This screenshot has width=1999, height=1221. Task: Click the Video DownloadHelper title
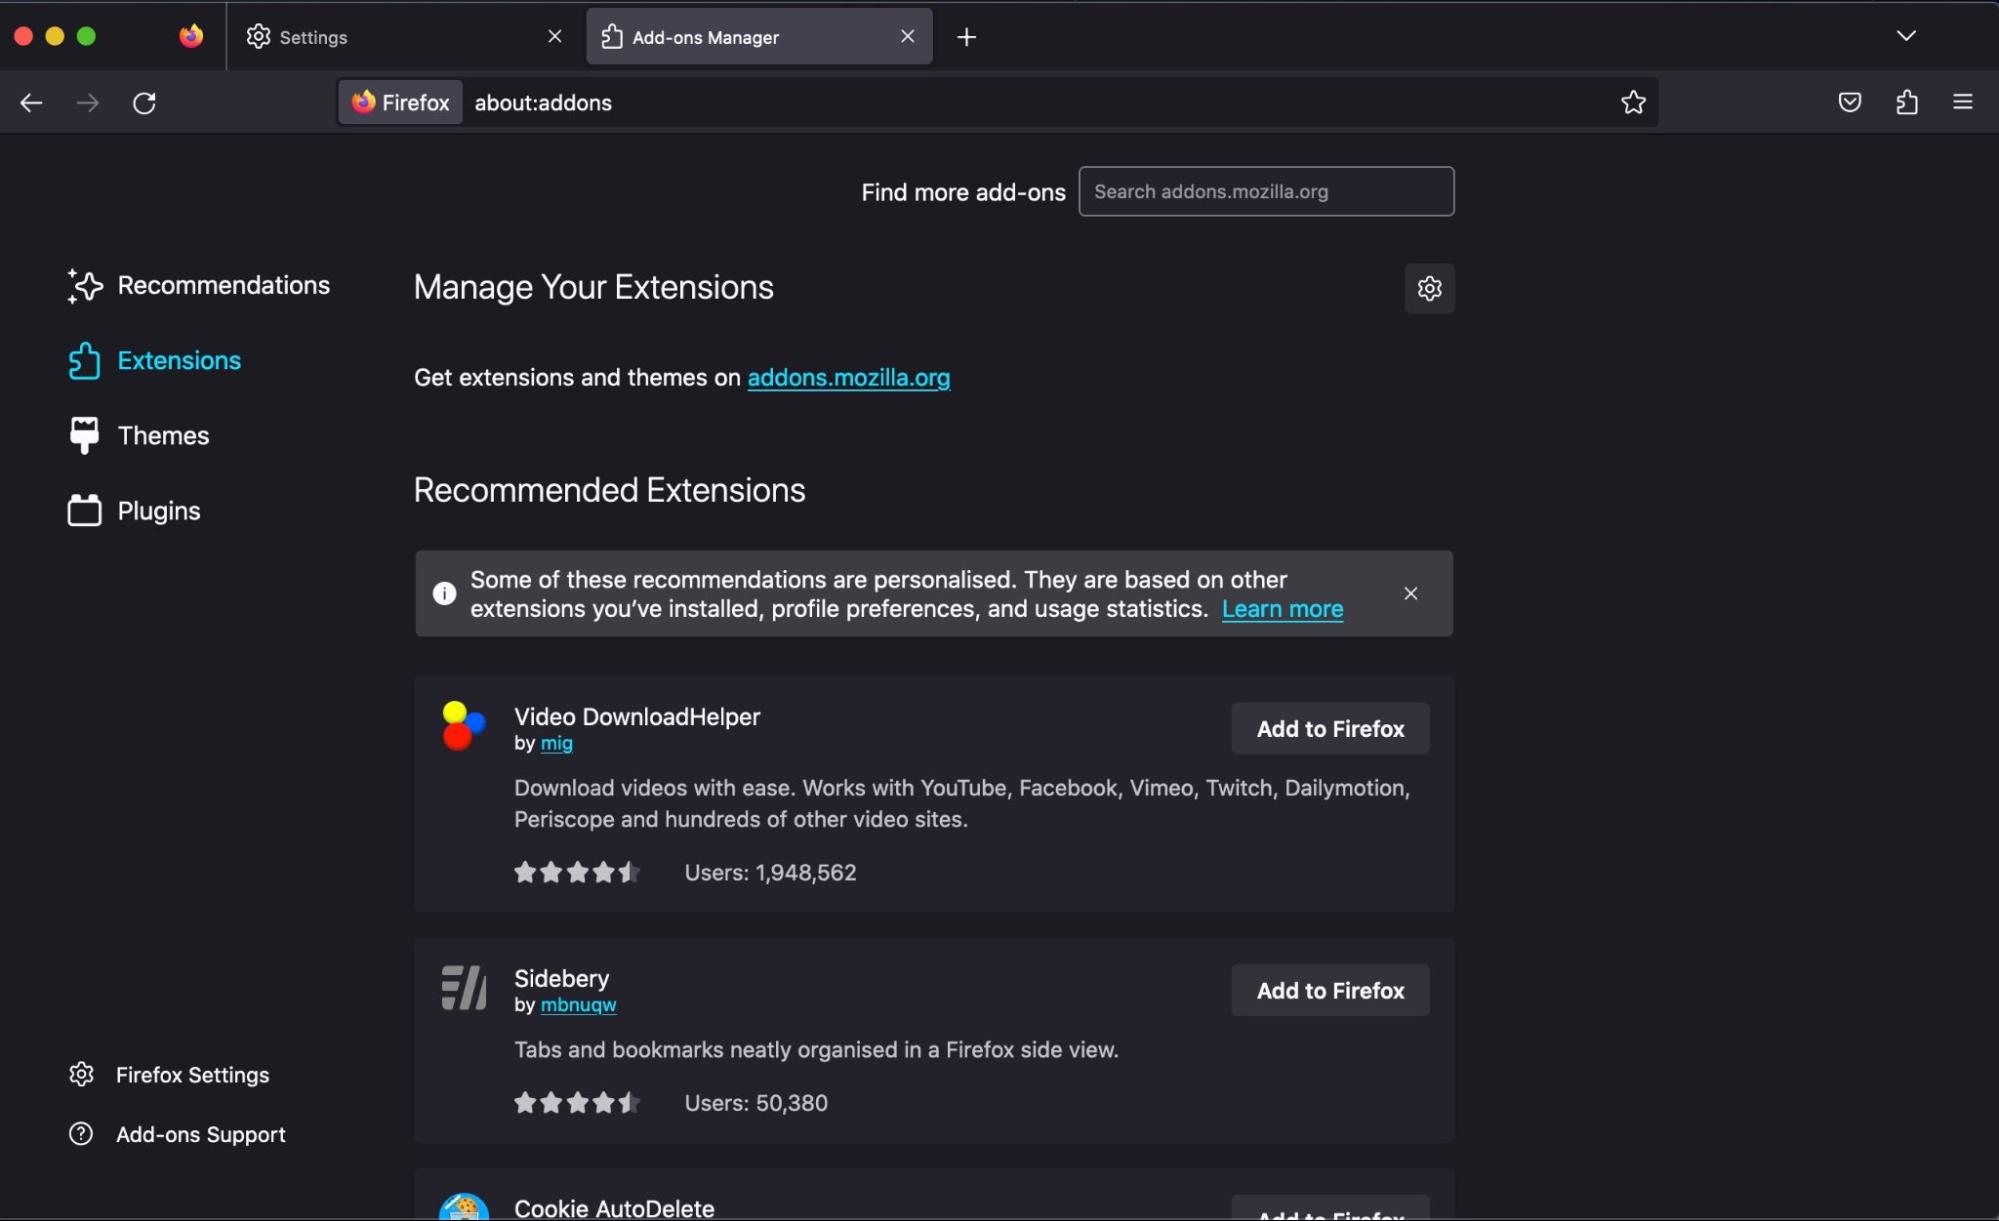pos(637,717)
